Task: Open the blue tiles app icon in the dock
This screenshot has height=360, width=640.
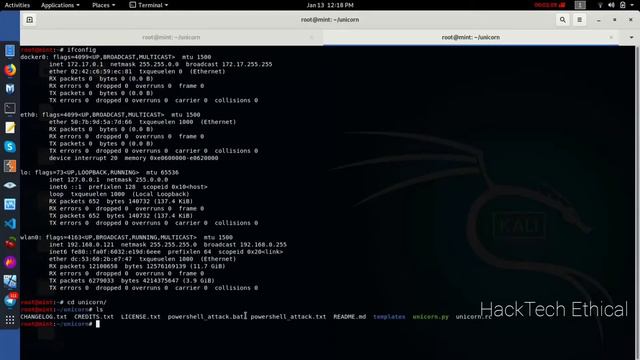Action: [x=10, y=281]
